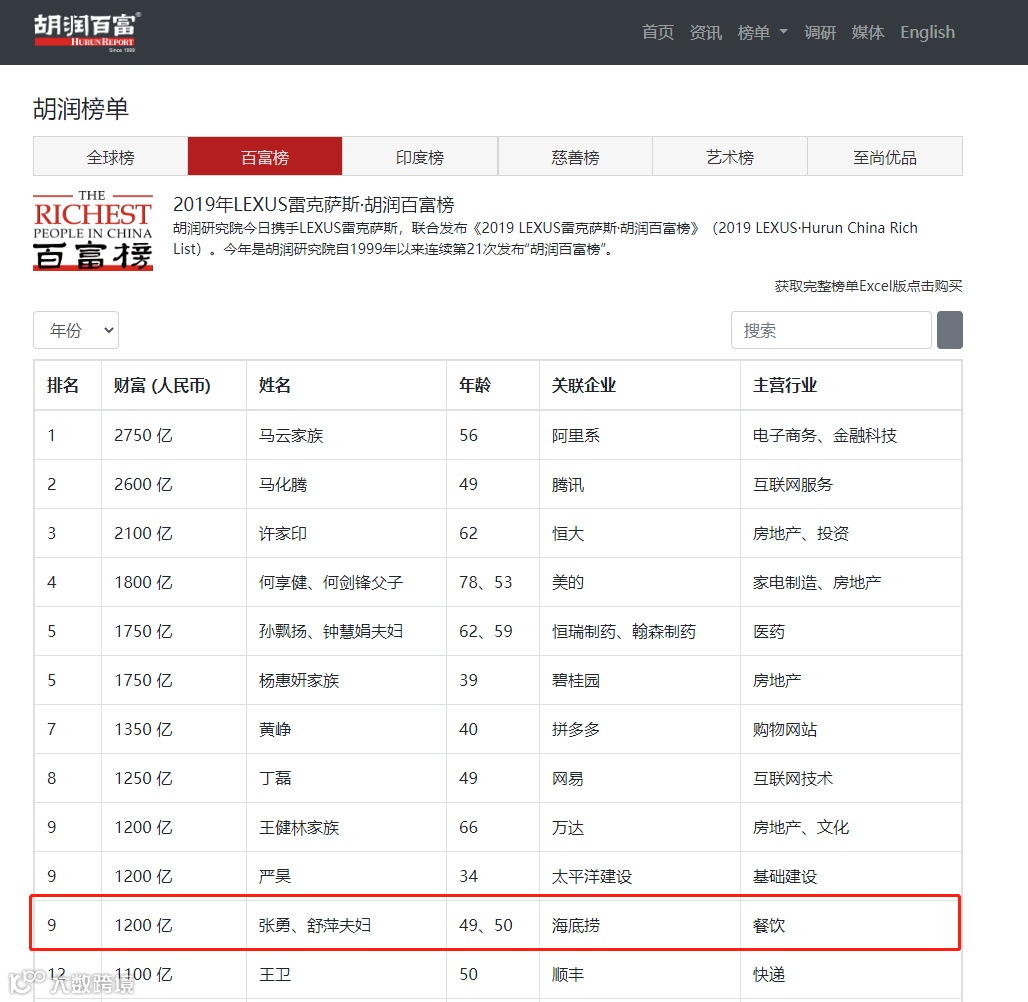This screenshot has height=1002, width=1028.
Task: Click the 财富 (人民币) column header
Action: coord(162,385)
